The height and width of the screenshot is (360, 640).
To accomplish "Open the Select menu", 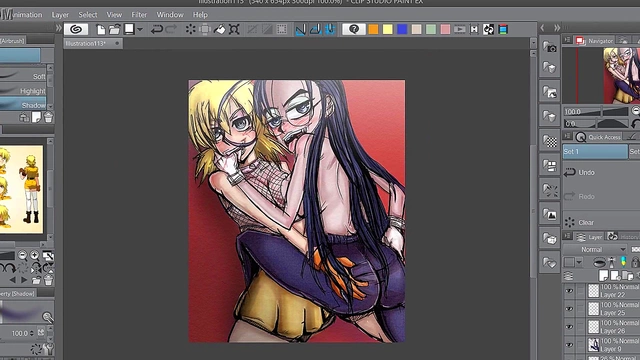I will [x=88, y=15].
